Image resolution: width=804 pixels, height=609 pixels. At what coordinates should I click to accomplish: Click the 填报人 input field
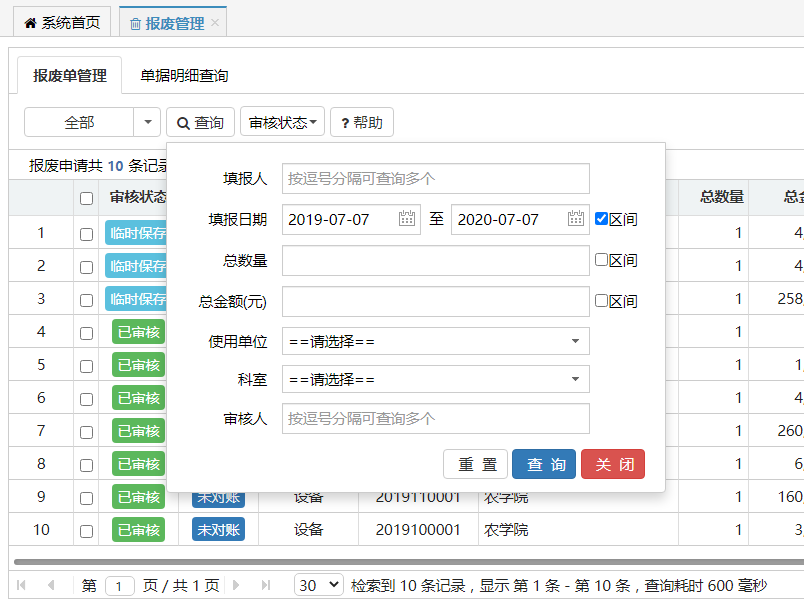pyautogui.click(x=435, y=178)
